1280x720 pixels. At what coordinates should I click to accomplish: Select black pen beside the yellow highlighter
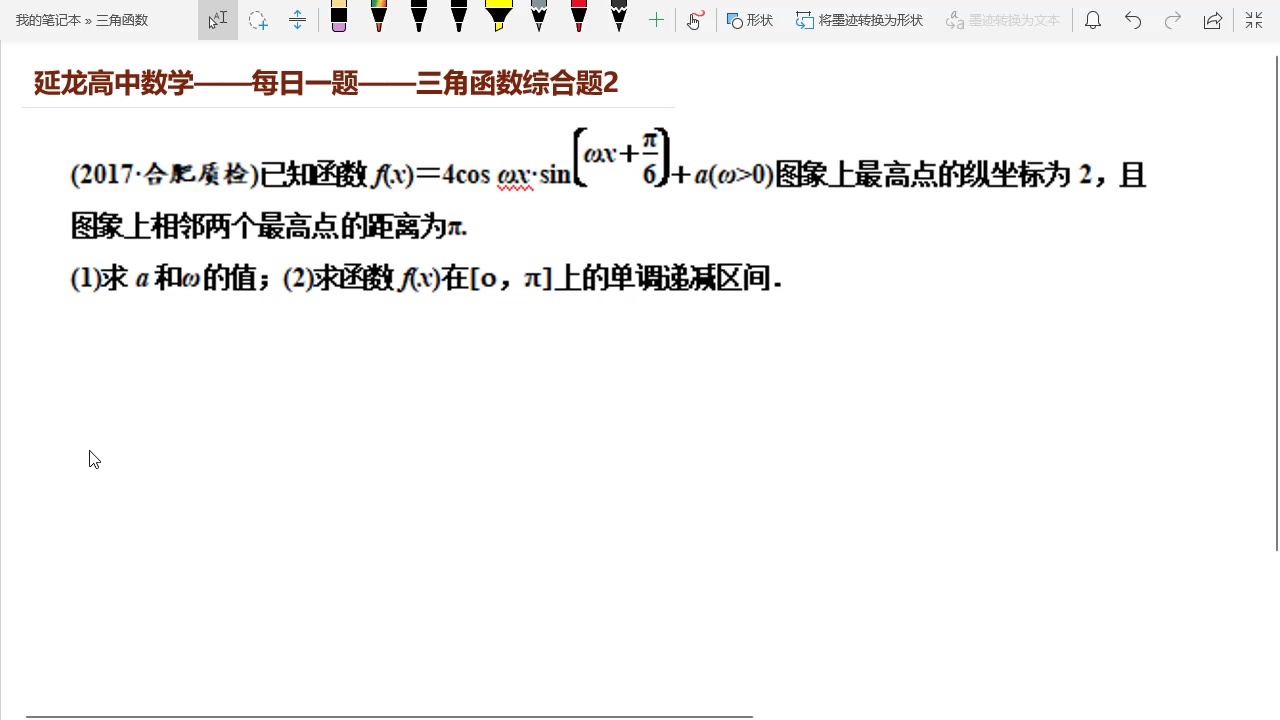pos(459,18)
